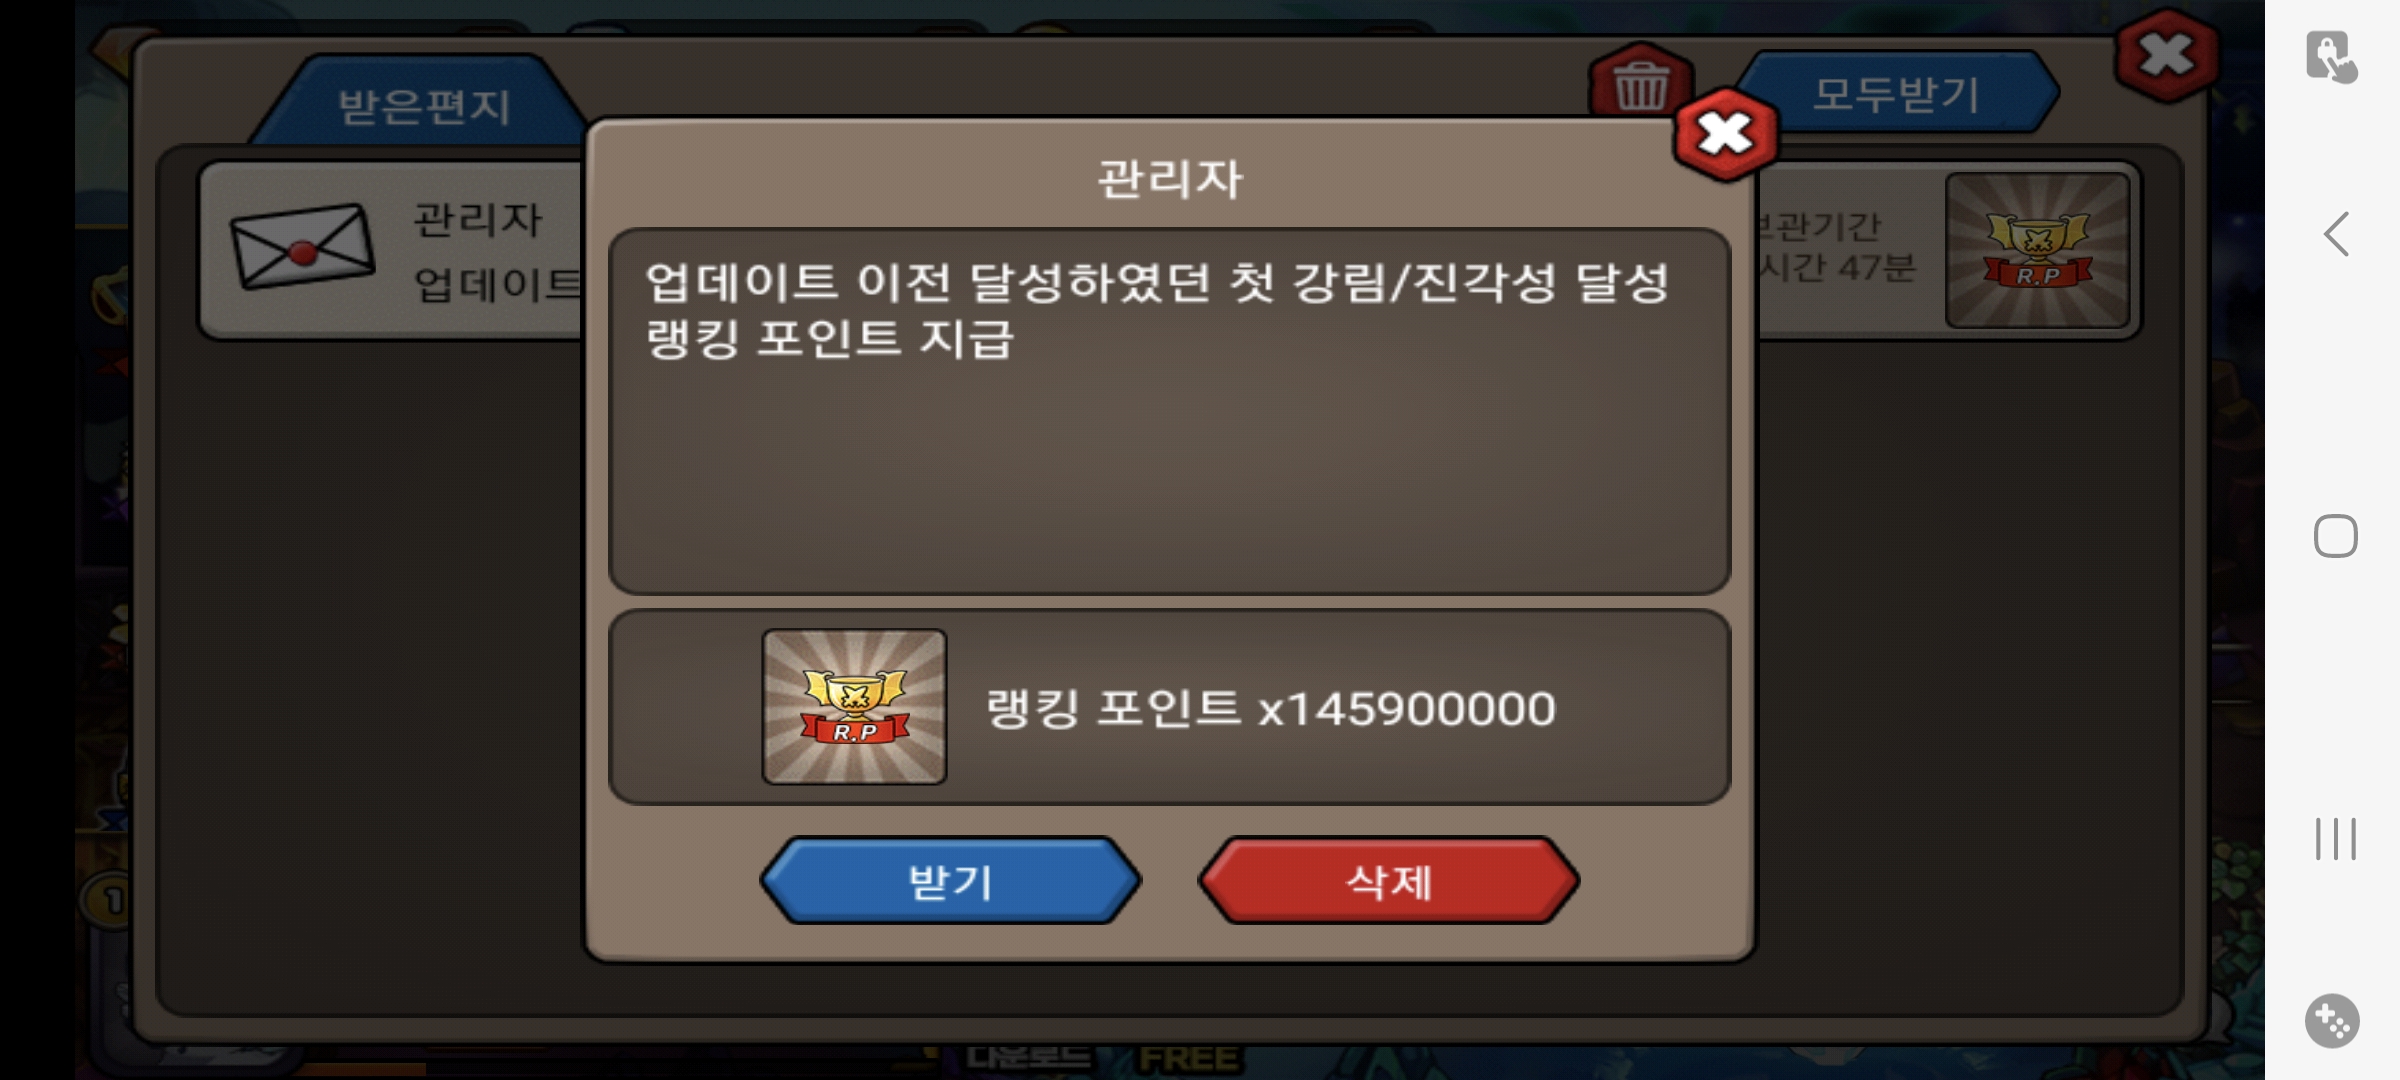This screenshot has height=1080, width=2400.
Task: Close the 관리자 message popup
Action: (x=1725, y=134)
